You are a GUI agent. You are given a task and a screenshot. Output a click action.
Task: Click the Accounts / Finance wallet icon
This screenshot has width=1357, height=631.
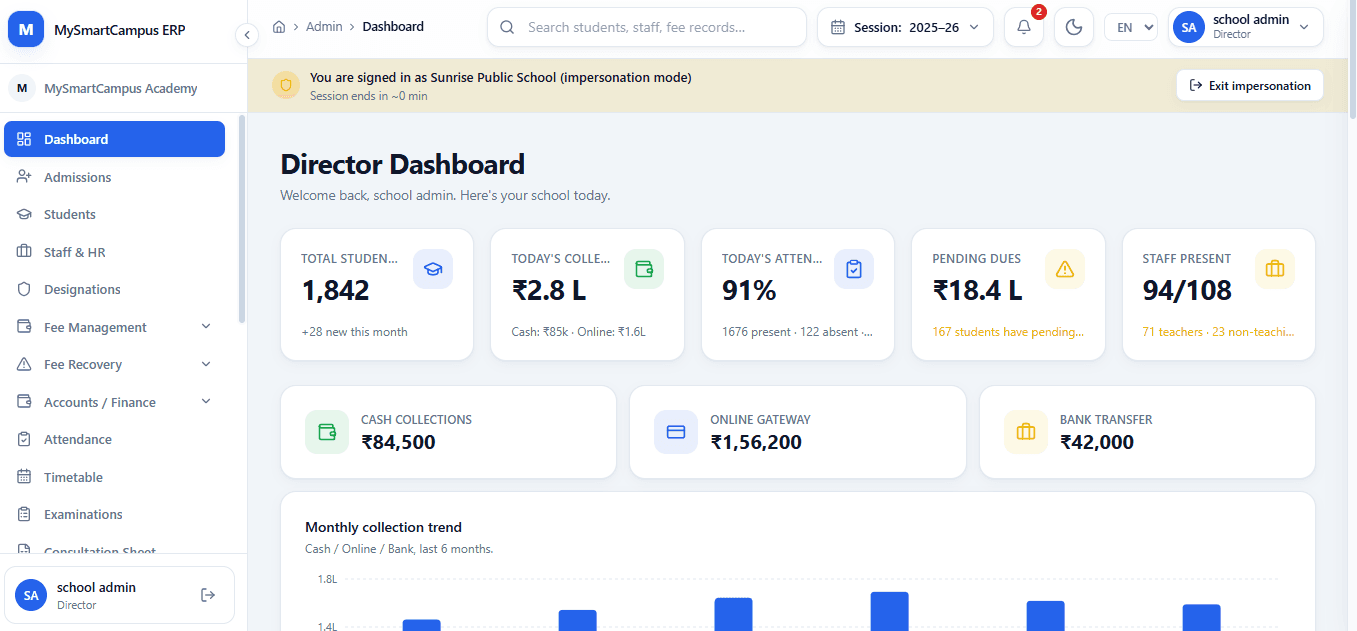pos(25,402)
